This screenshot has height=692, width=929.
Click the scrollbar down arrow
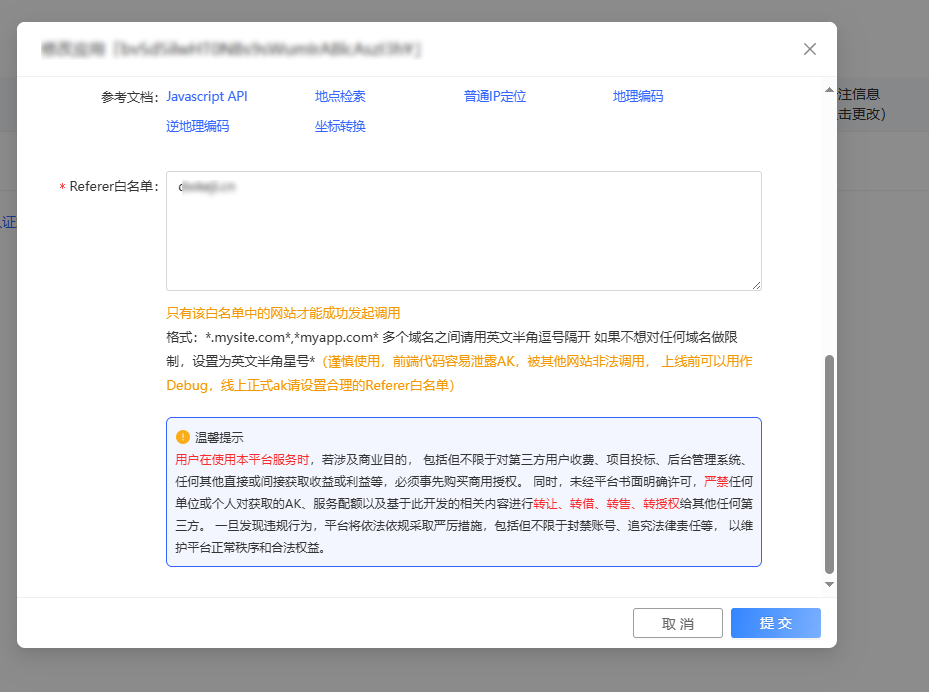pyautogui.click(x=828, y=584)
